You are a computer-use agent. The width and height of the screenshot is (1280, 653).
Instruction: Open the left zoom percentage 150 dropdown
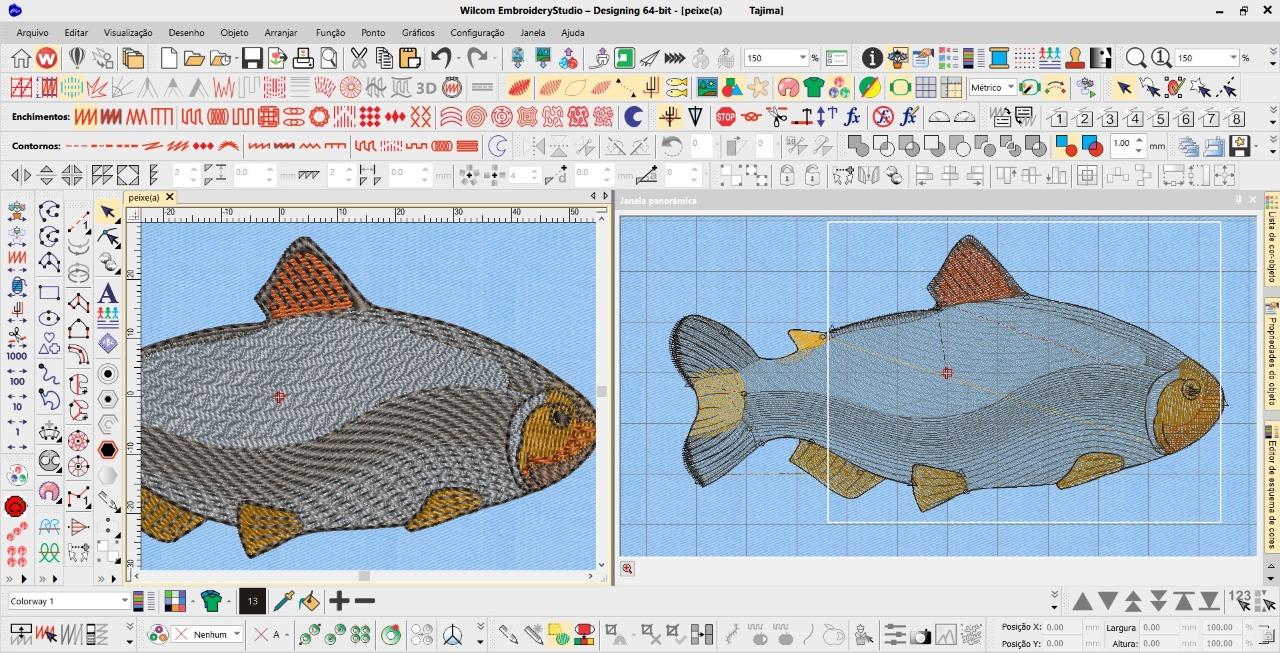802,59
